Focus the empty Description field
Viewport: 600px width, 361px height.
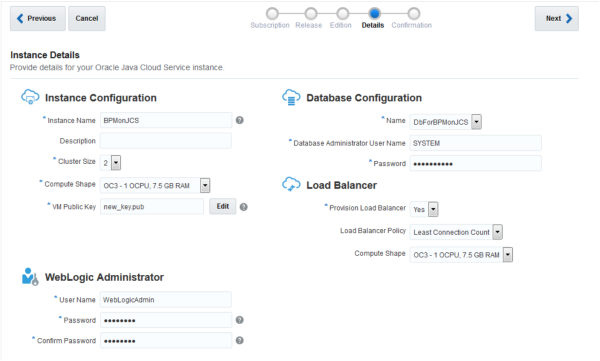(166, 140)
